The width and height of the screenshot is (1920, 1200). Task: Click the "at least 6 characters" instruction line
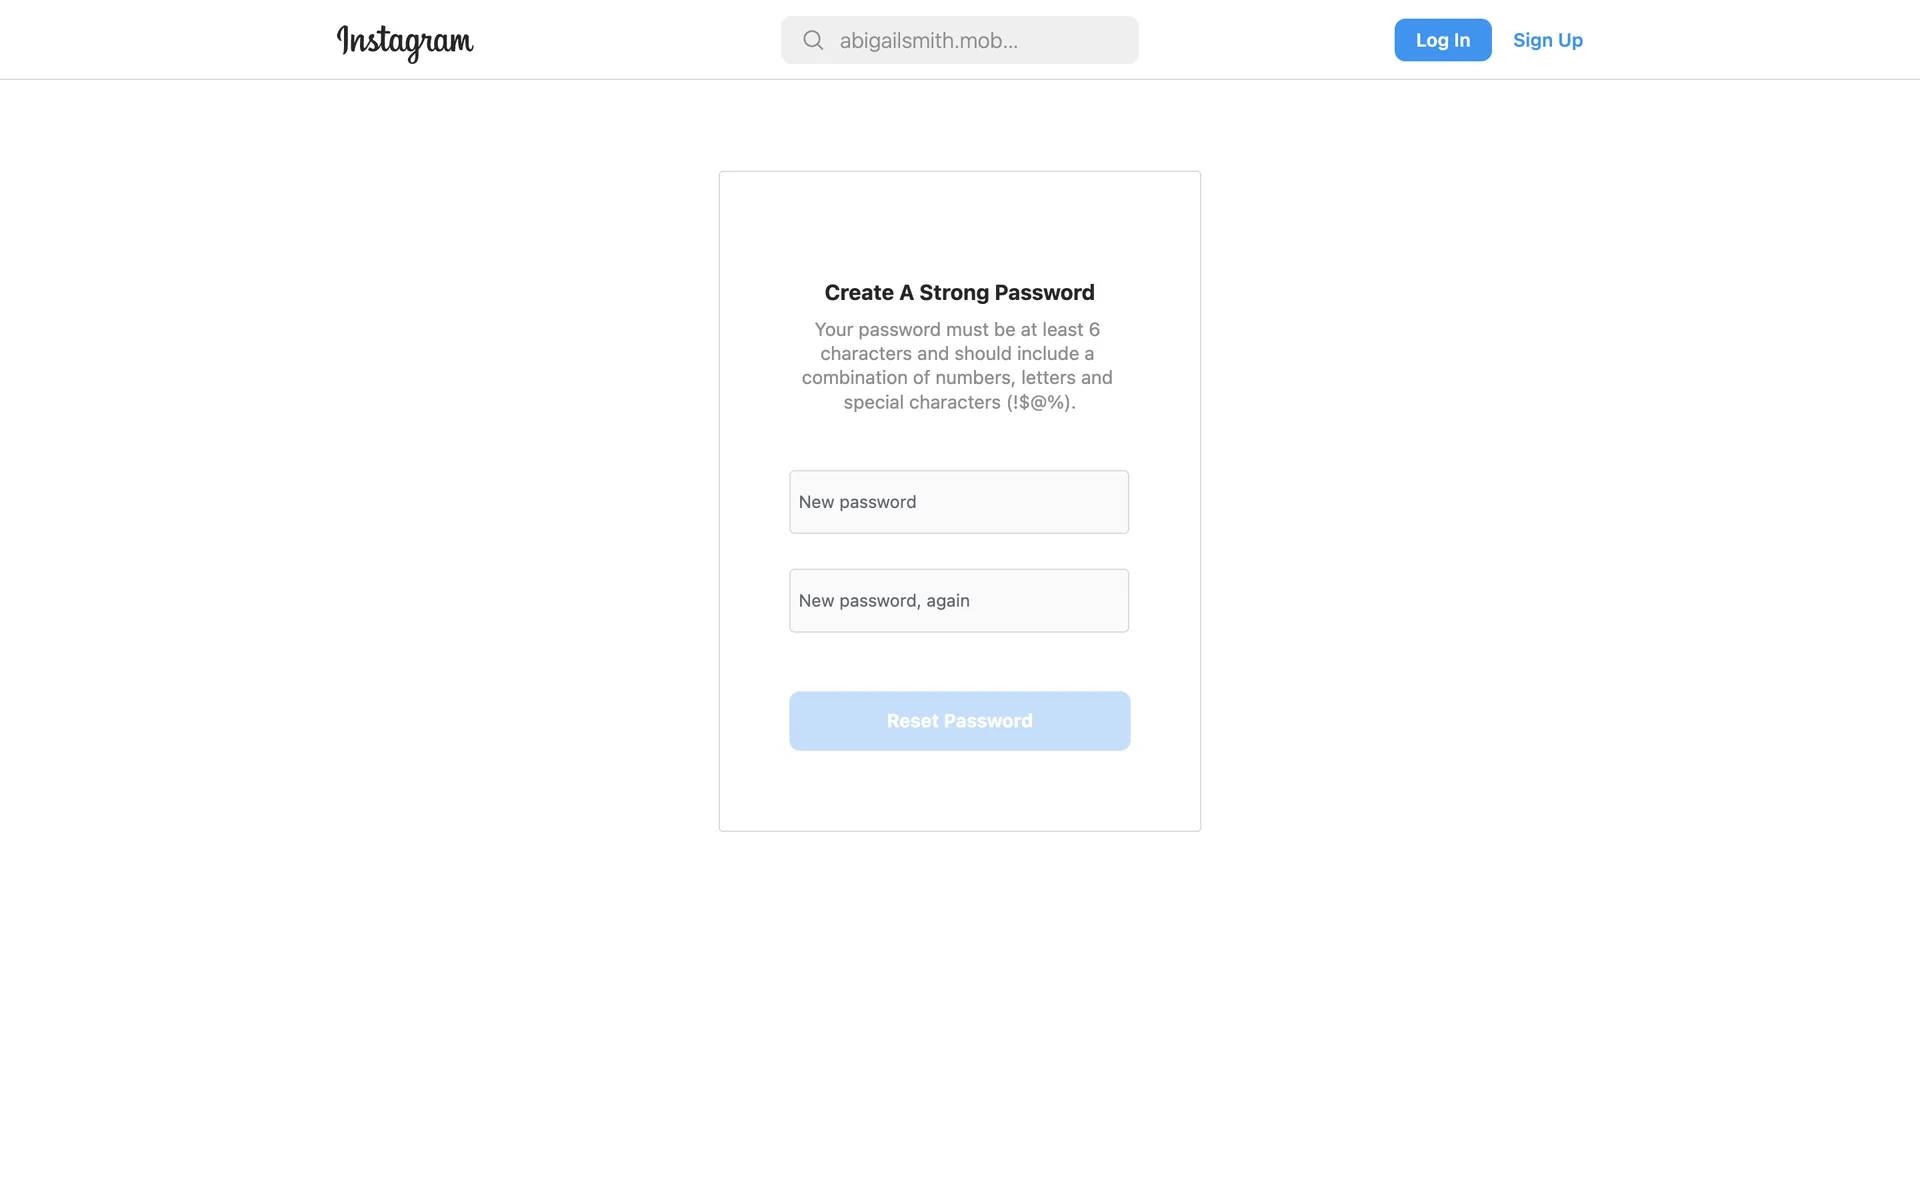pyautogui.click(x=957, y=330)
